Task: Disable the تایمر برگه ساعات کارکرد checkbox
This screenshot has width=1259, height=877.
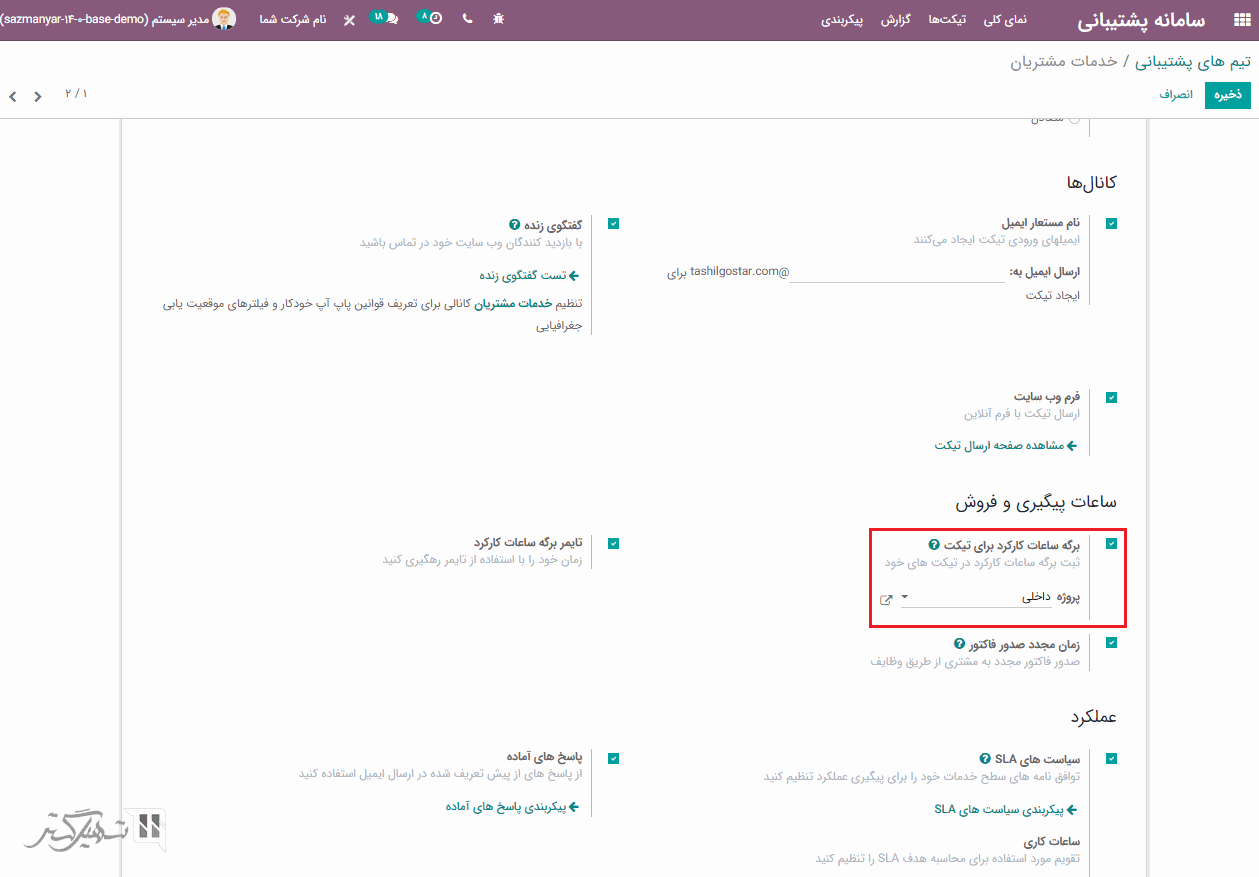Action: (x=613, y=543)
